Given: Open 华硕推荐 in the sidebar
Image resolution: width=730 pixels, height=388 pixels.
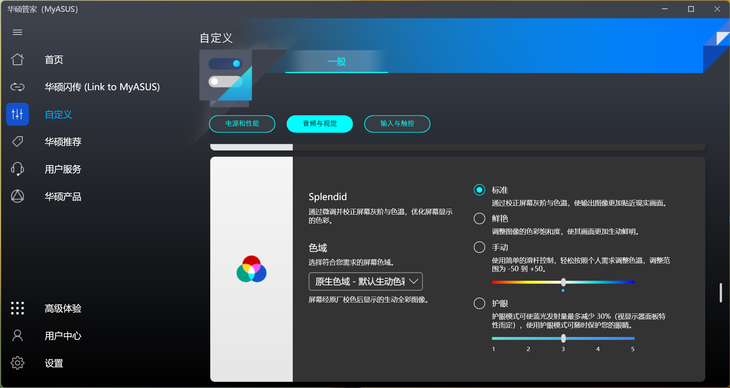Looking at the screenshot, I should coord(63,142).
